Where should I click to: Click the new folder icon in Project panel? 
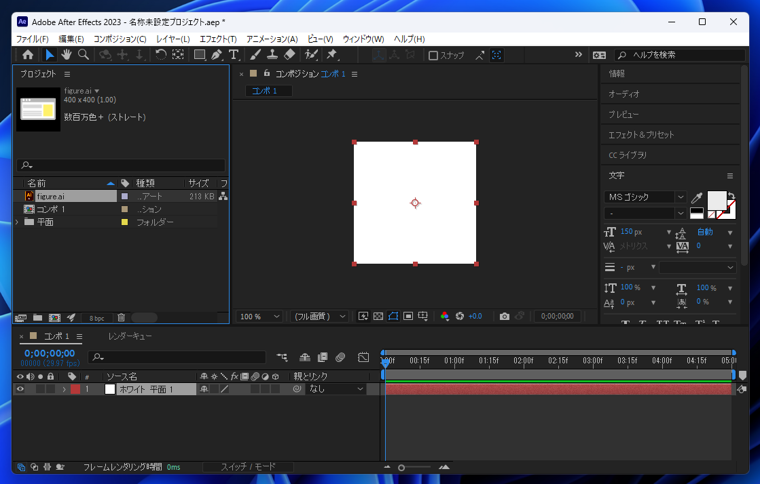[x=37, y=318]
